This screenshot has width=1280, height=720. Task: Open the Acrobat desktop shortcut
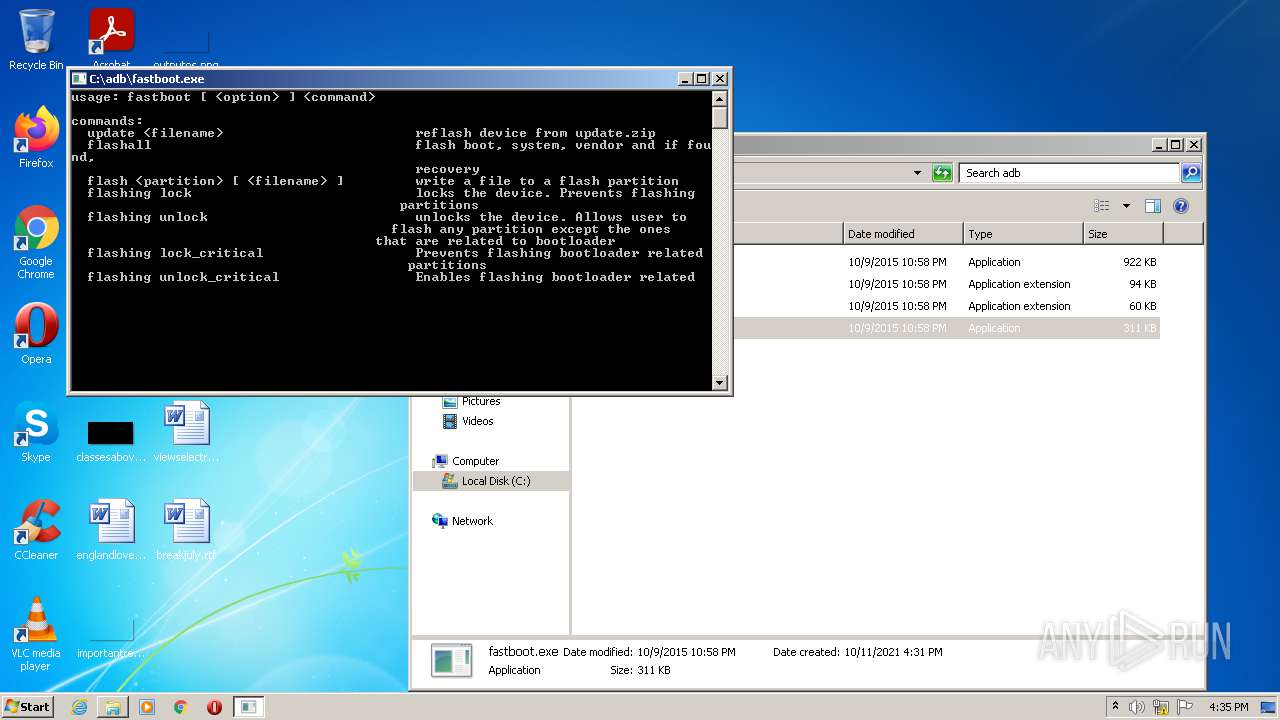click(x=111, y=39)
